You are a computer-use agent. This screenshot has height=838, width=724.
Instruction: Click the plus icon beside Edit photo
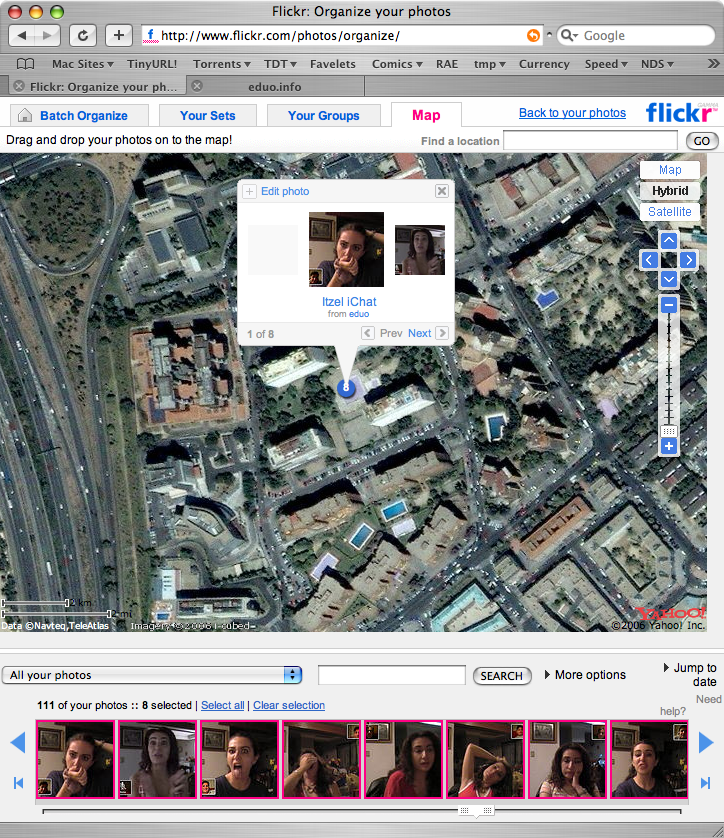[x=250, y=191]
